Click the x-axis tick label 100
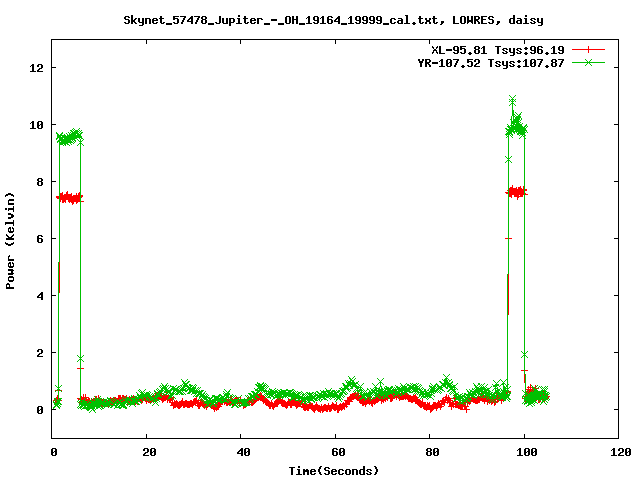 pos(527,452)
